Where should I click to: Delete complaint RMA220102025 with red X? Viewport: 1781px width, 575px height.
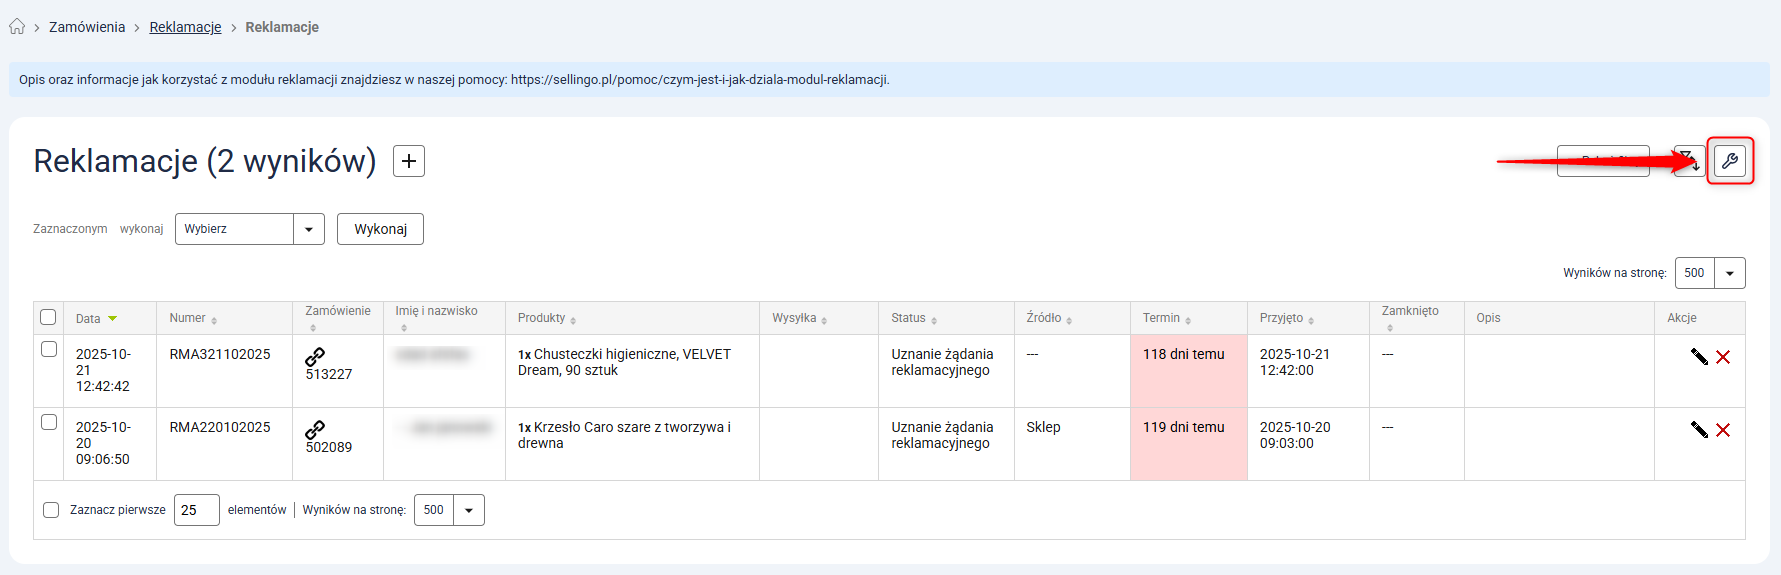(x=1723, y=430)
